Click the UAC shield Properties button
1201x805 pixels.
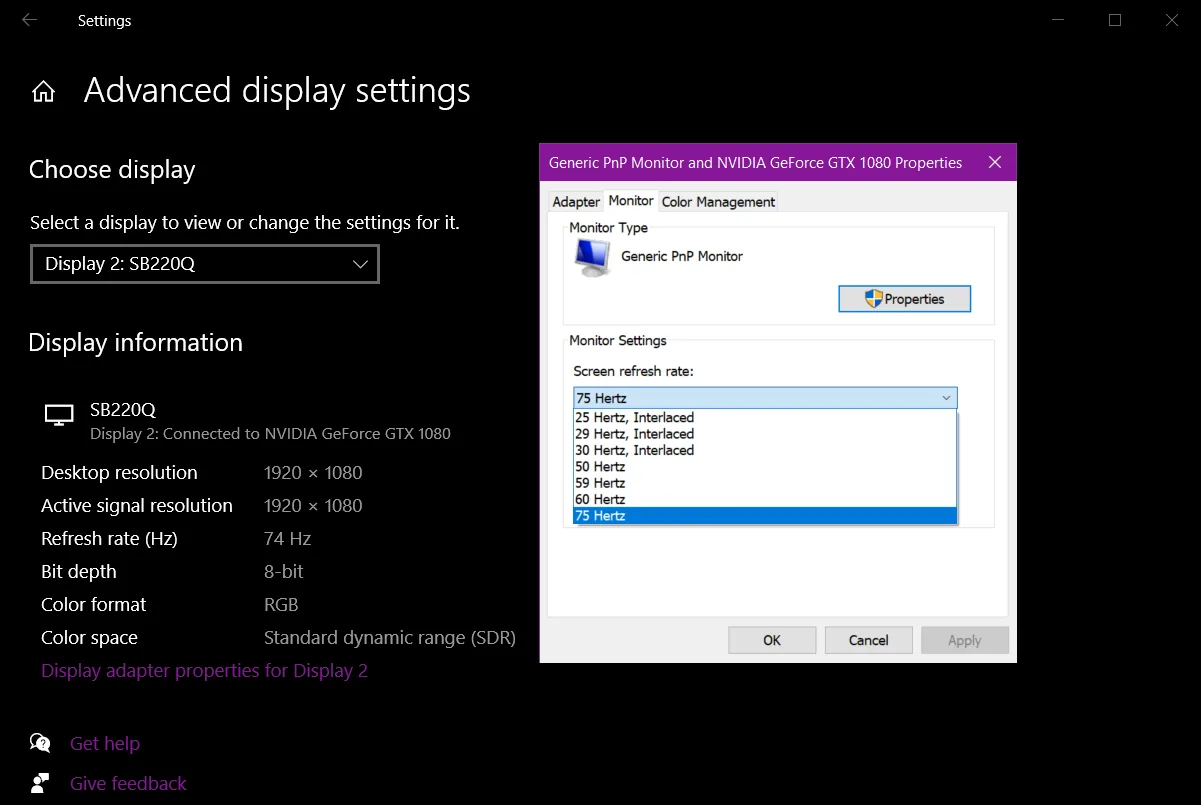click(x=903, y=298)
